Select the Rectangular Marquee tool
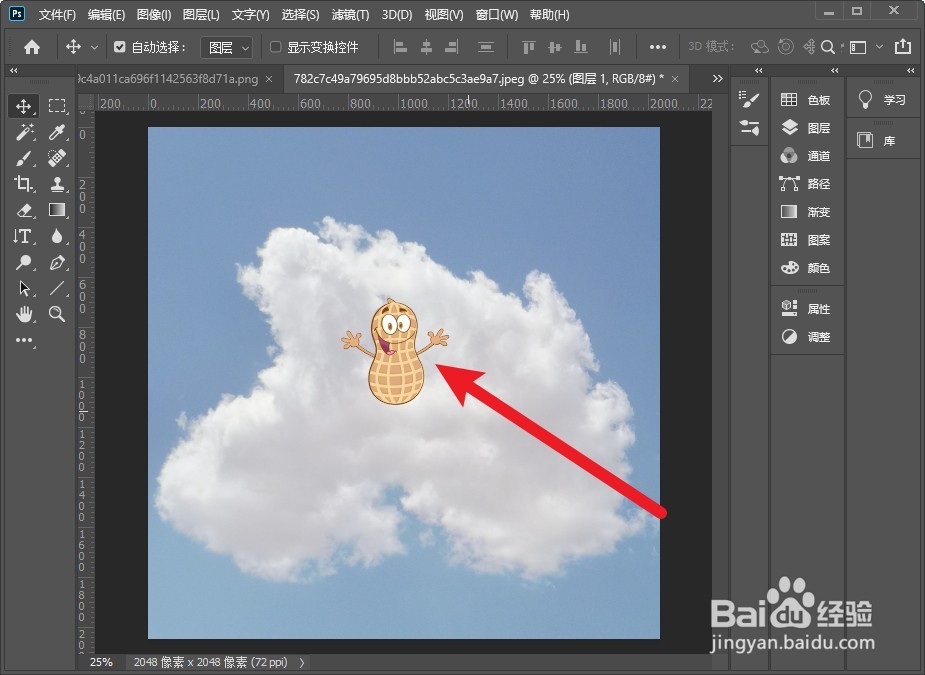Viewport: 925px width, 675px height. pyautogui.click(x=57, y=106)
